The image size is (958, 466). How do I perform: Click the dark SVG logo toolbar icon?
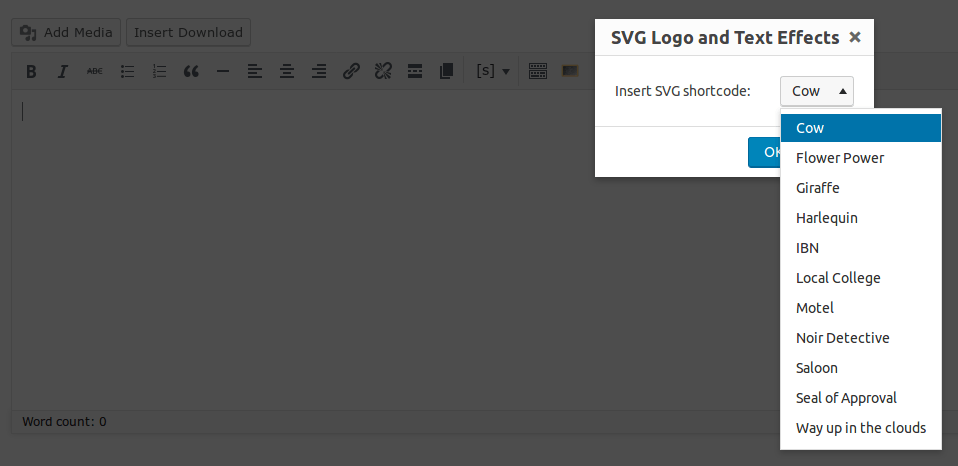tap(570, 71)
